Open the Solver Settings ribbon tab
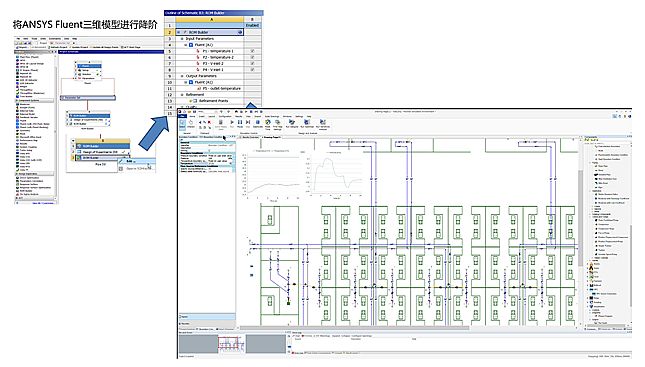The image size is (645, 367). (272, 116)
